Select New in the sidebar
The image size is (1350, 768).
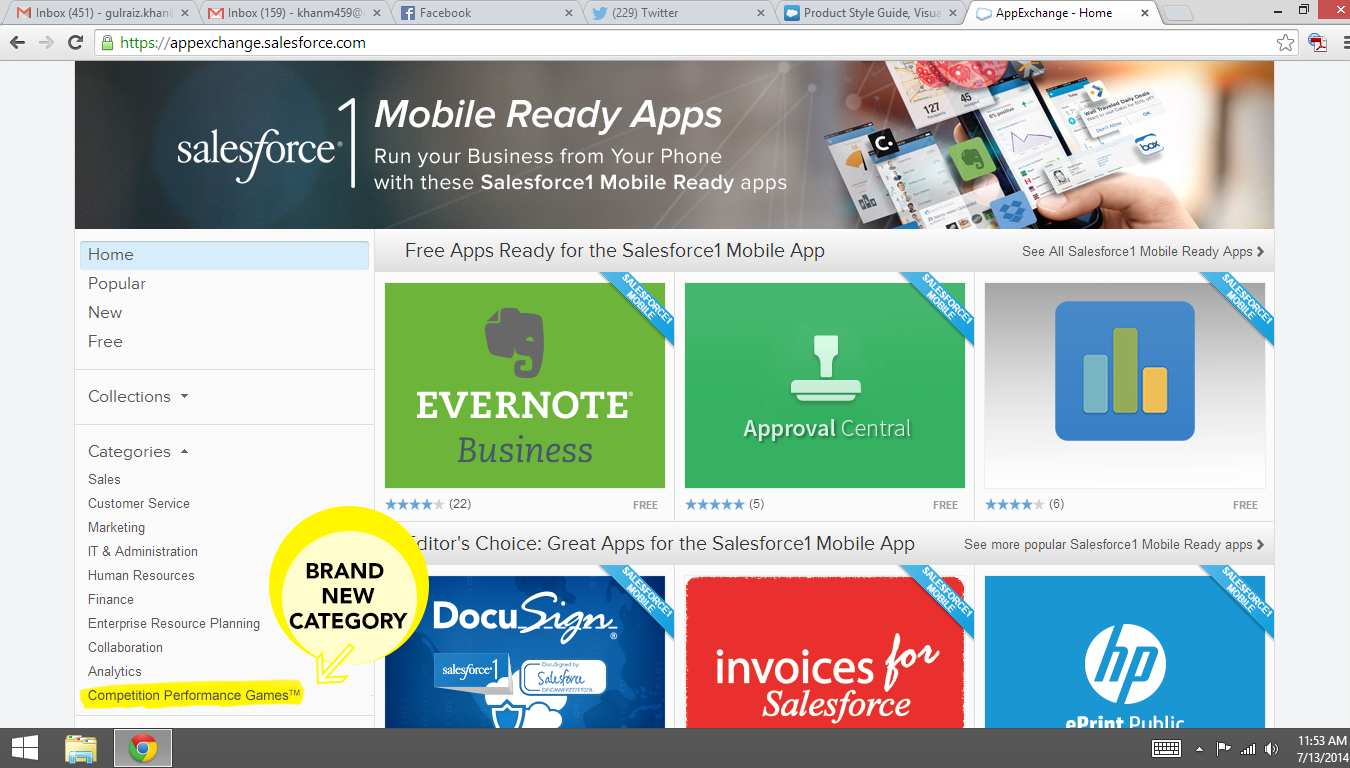pyautogui.click(x=105, y=313)
